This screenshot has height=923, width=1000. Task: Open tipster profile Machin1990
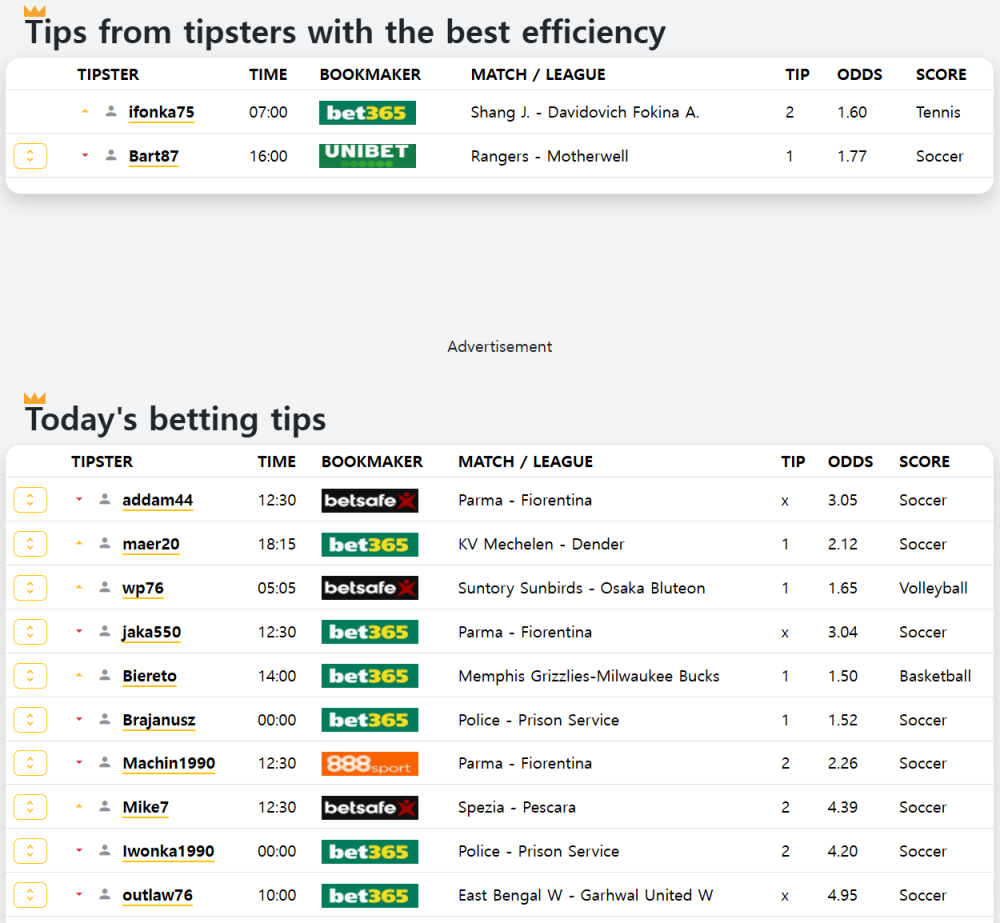[169, 764]
